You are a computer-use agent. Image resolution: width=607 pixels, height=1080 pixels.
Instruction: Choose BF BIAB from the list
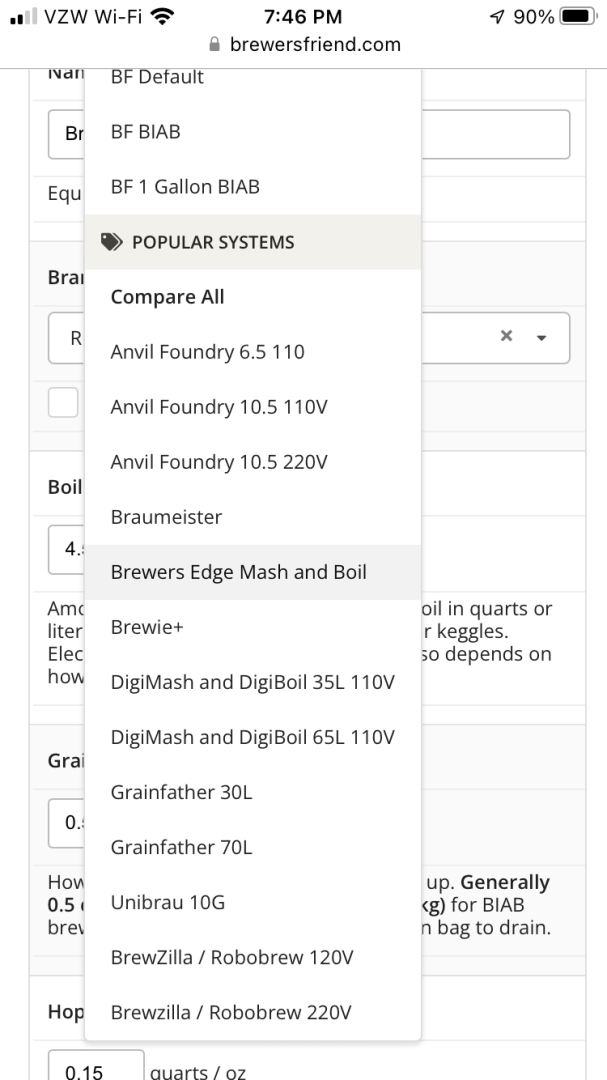(146, 131)
